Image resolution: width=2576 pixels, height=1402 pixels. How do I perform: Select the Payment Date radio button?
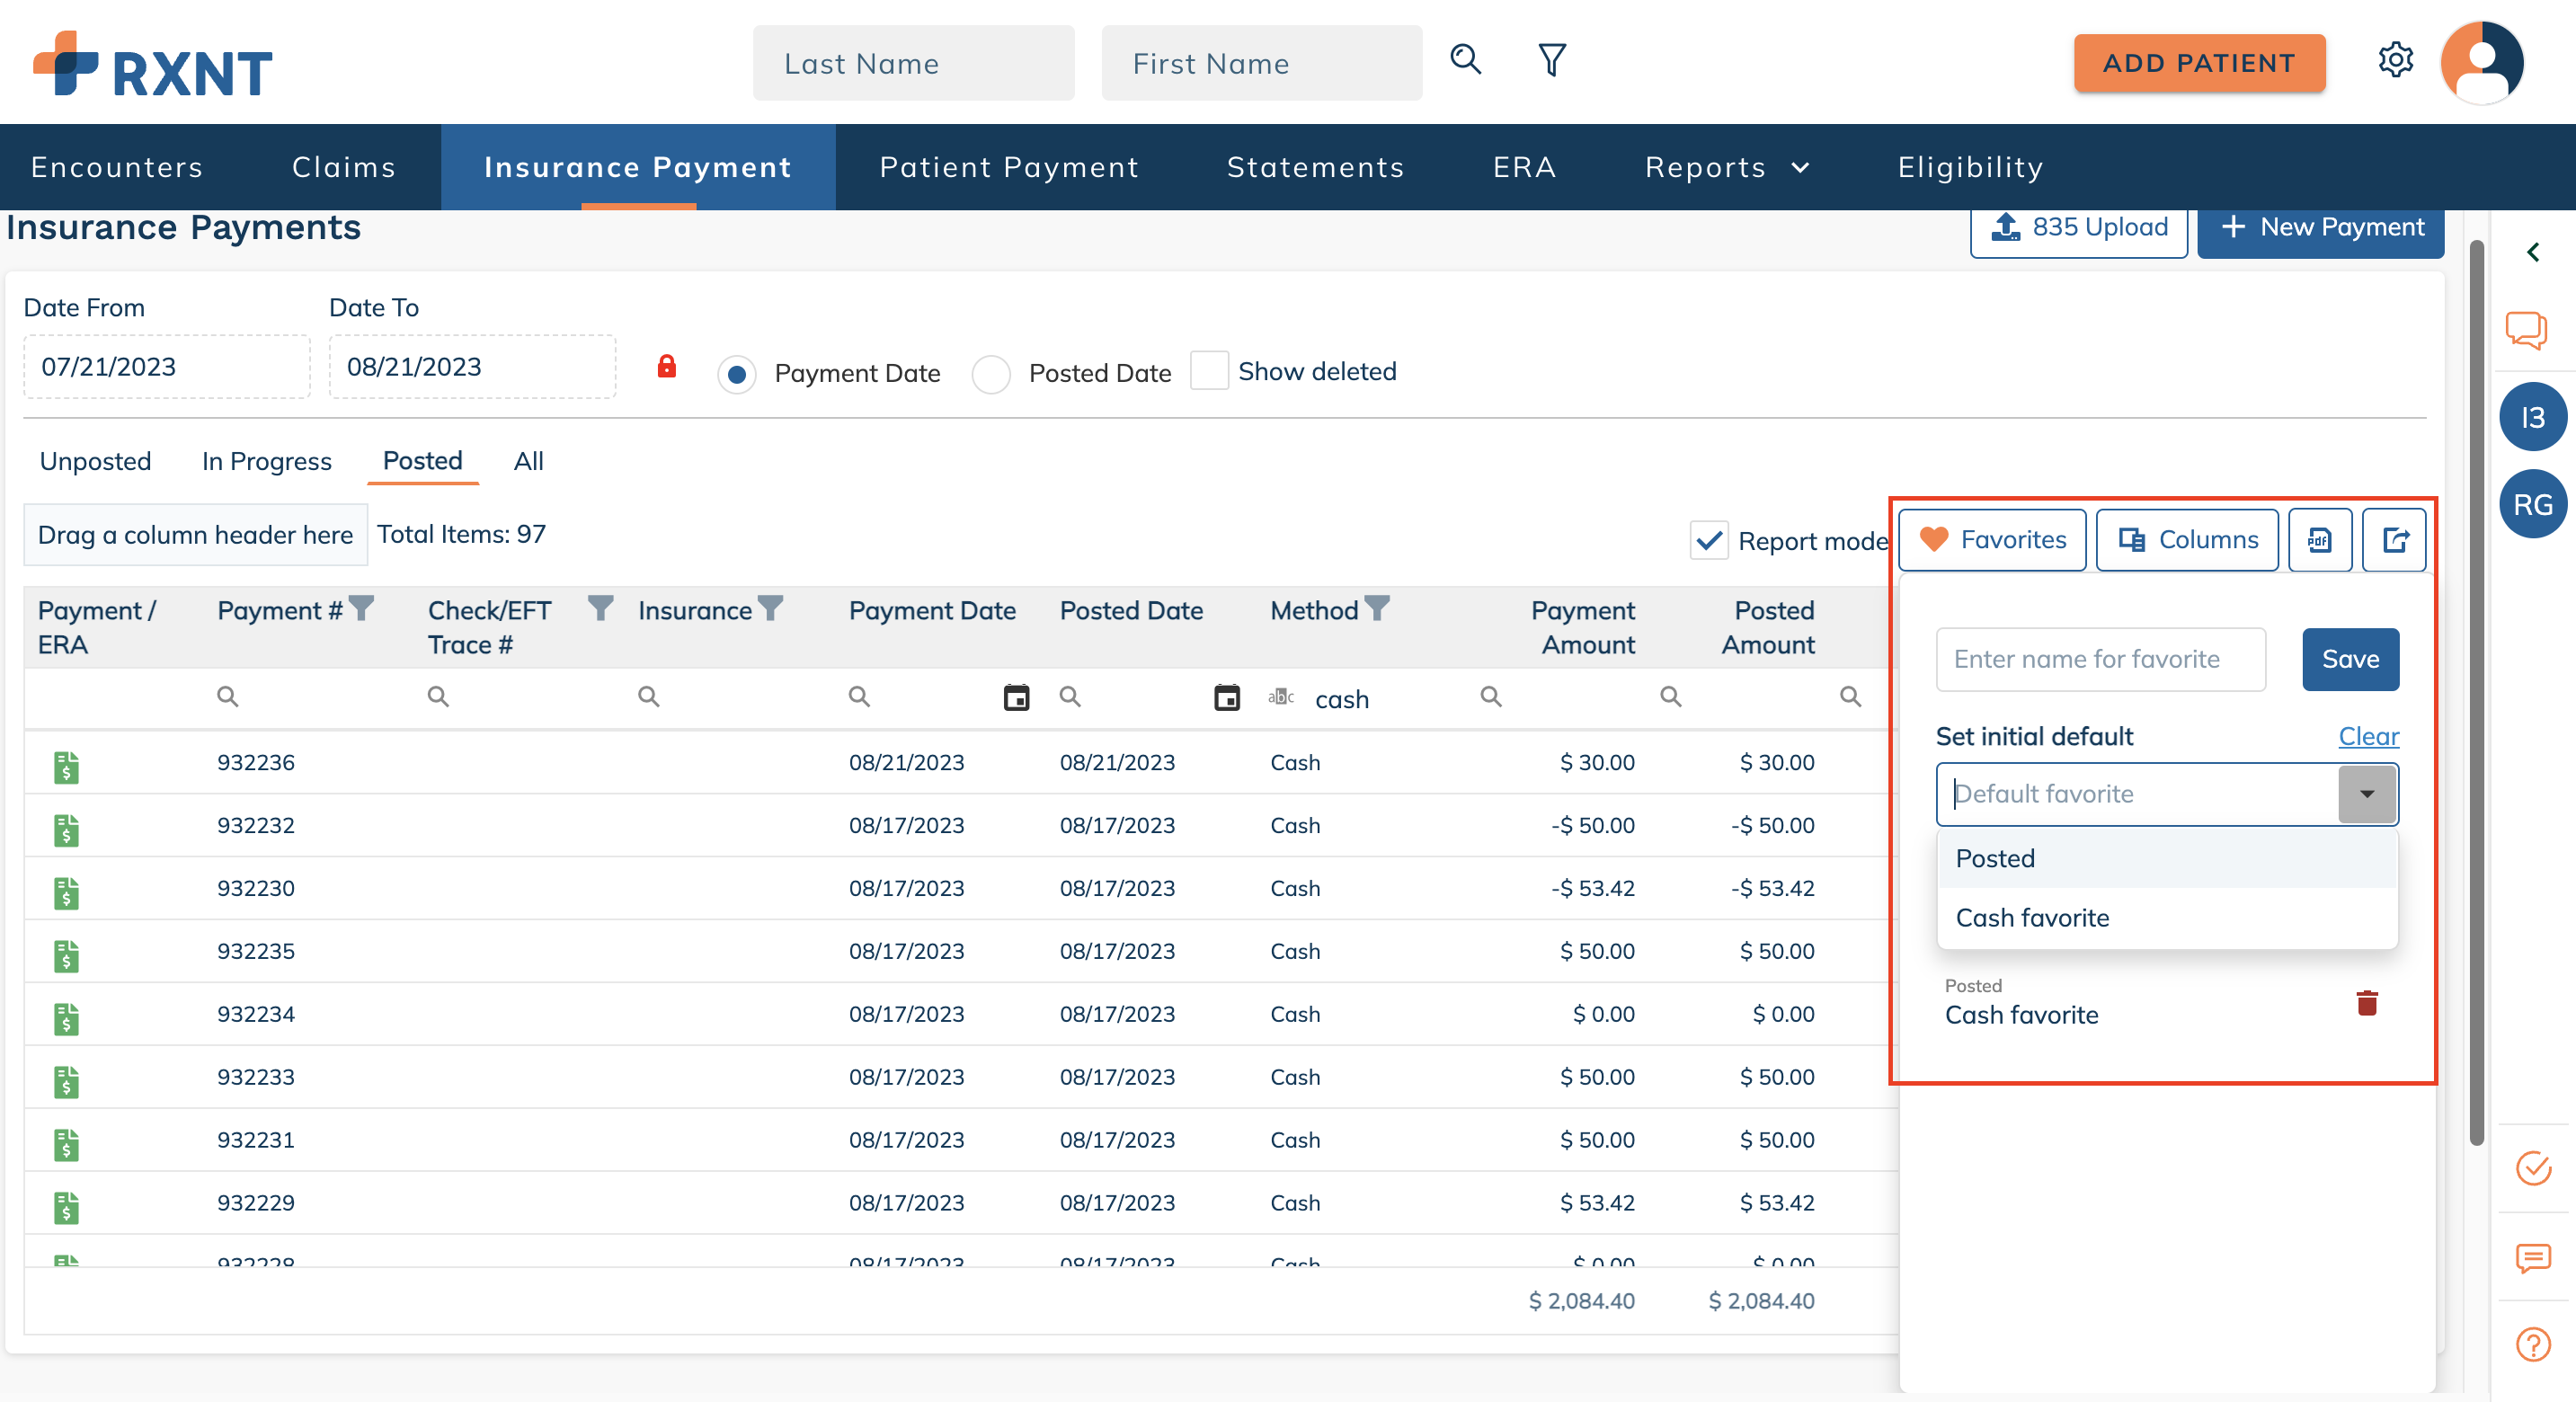(x=736, y=374)
